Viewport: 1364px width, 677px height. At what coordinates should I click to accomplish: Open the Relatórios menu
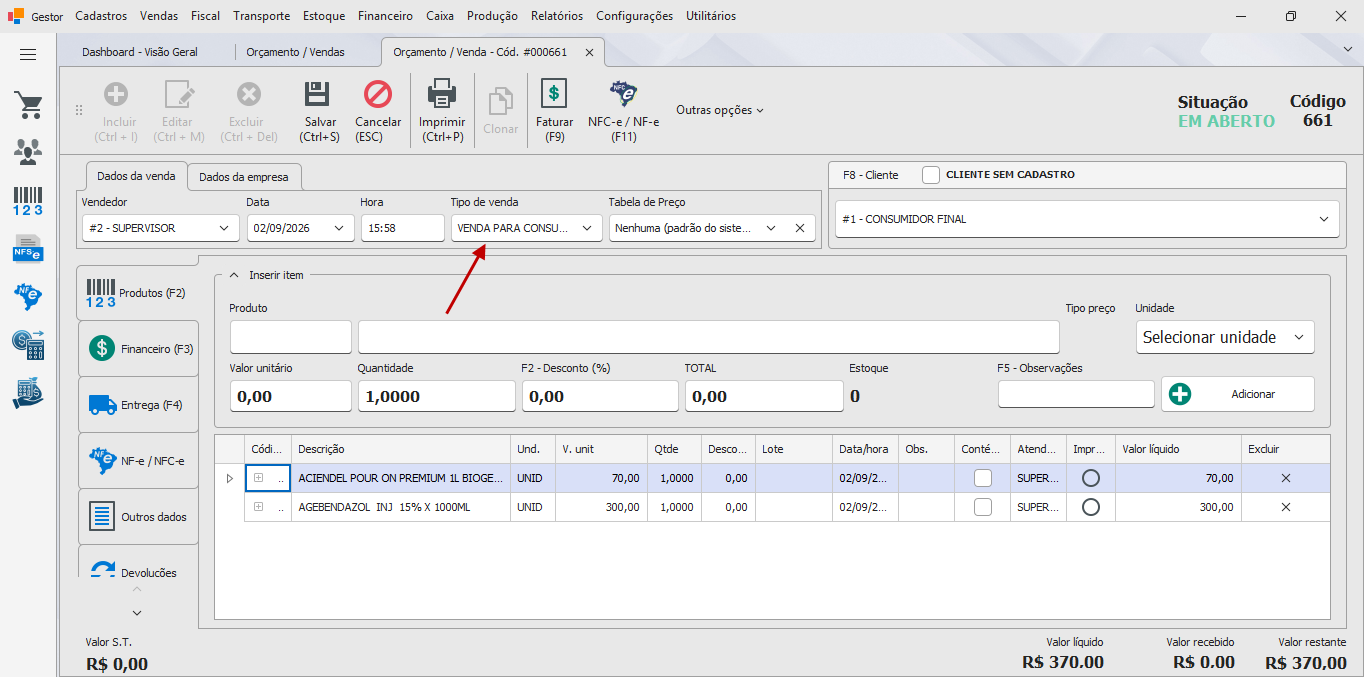(557, 16)
